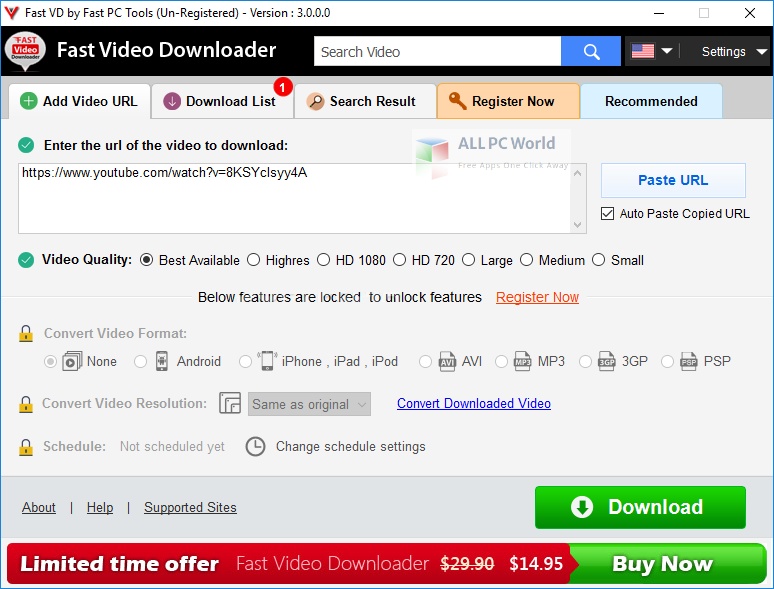Click the padlock next to Schedule
The width and height of the screenshot is (774, 589).
click(x=26, y=447)
